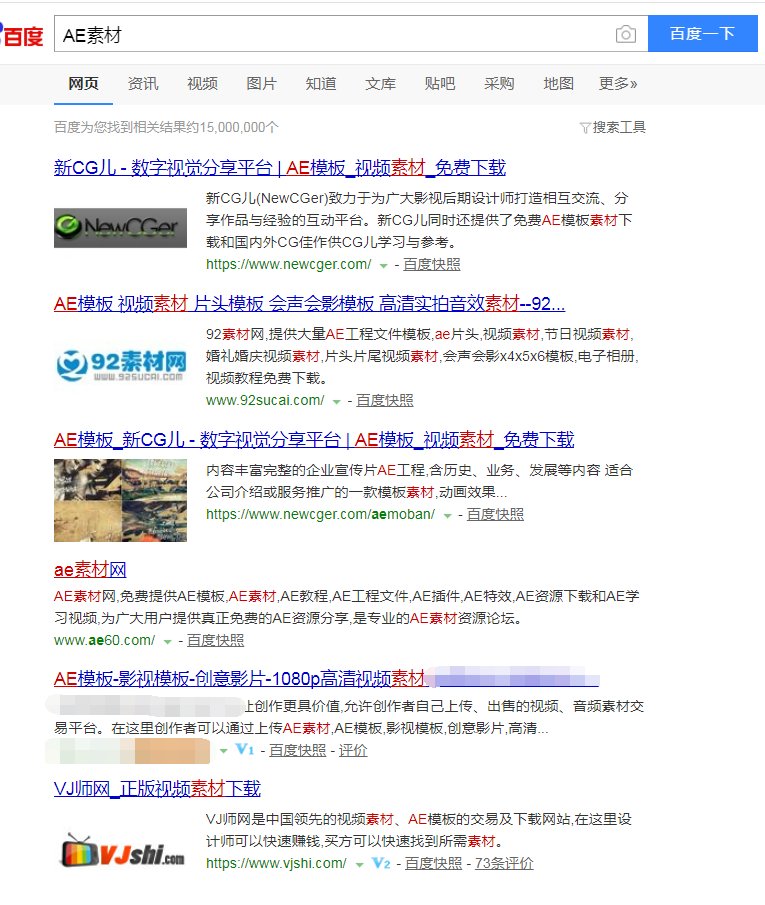The width and height of the screenshot is (765, 905).
Task: Open the ae素材网 result title
Action: 90,570
